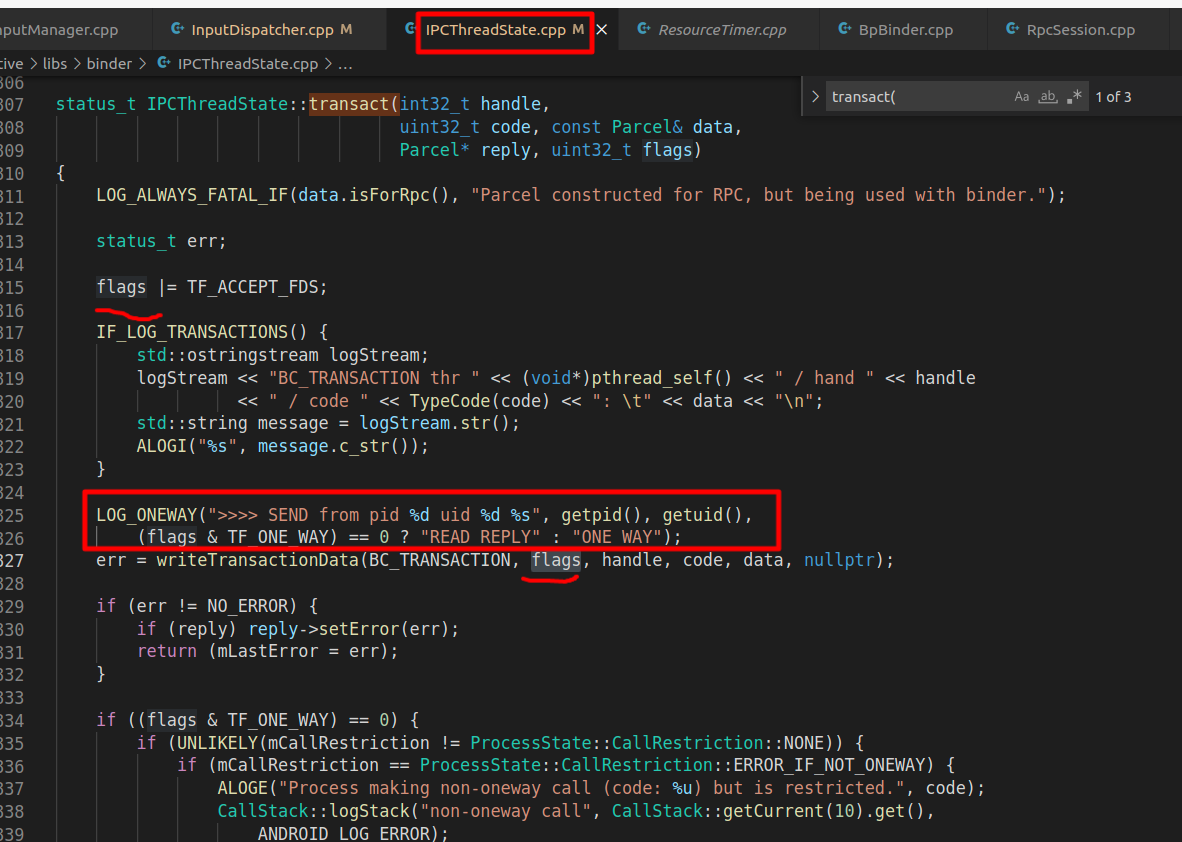
Task: Click 'reply->setError(err)' on line 330
Action: [349, 629]
